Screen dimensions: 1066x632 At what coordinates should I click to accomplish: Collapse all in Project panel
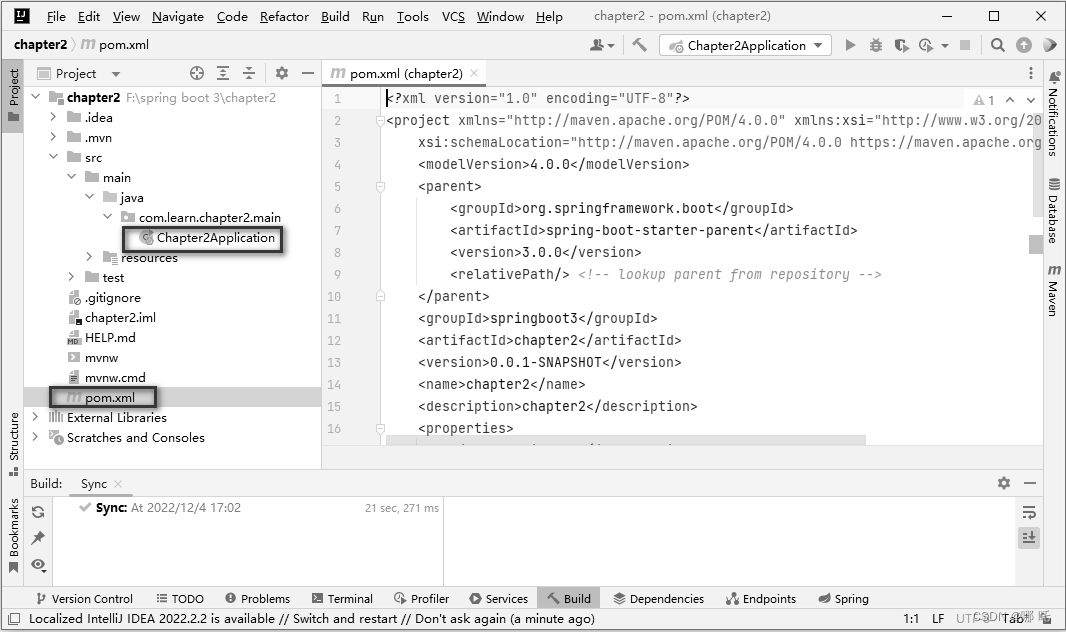(x=249, y=73)
